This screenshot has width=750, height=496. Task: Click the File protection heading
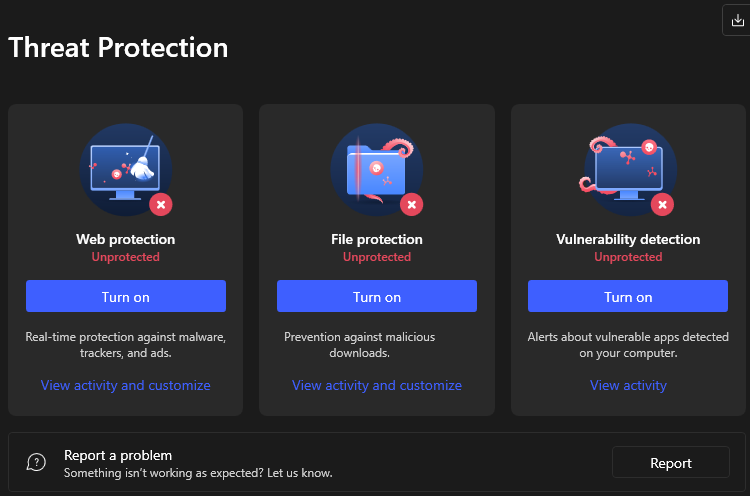(377, 239)
